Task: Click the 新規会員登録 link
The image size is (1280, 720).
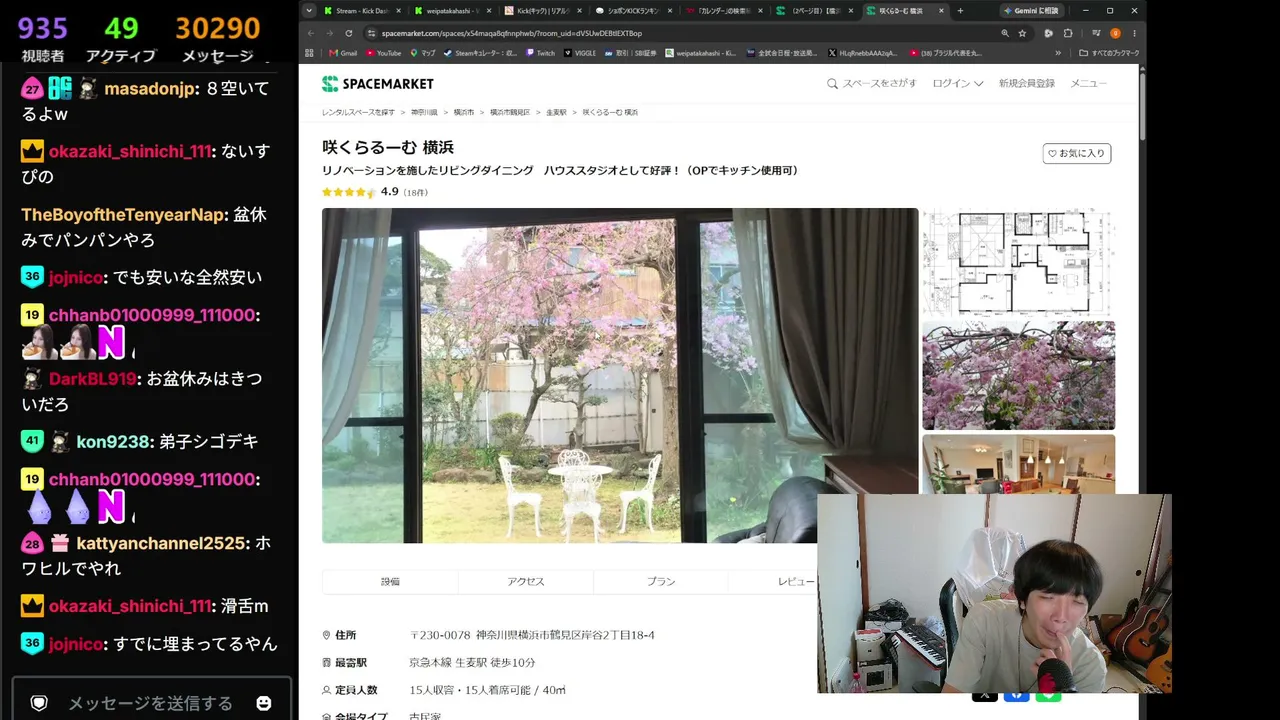Action: (1026, 84)
